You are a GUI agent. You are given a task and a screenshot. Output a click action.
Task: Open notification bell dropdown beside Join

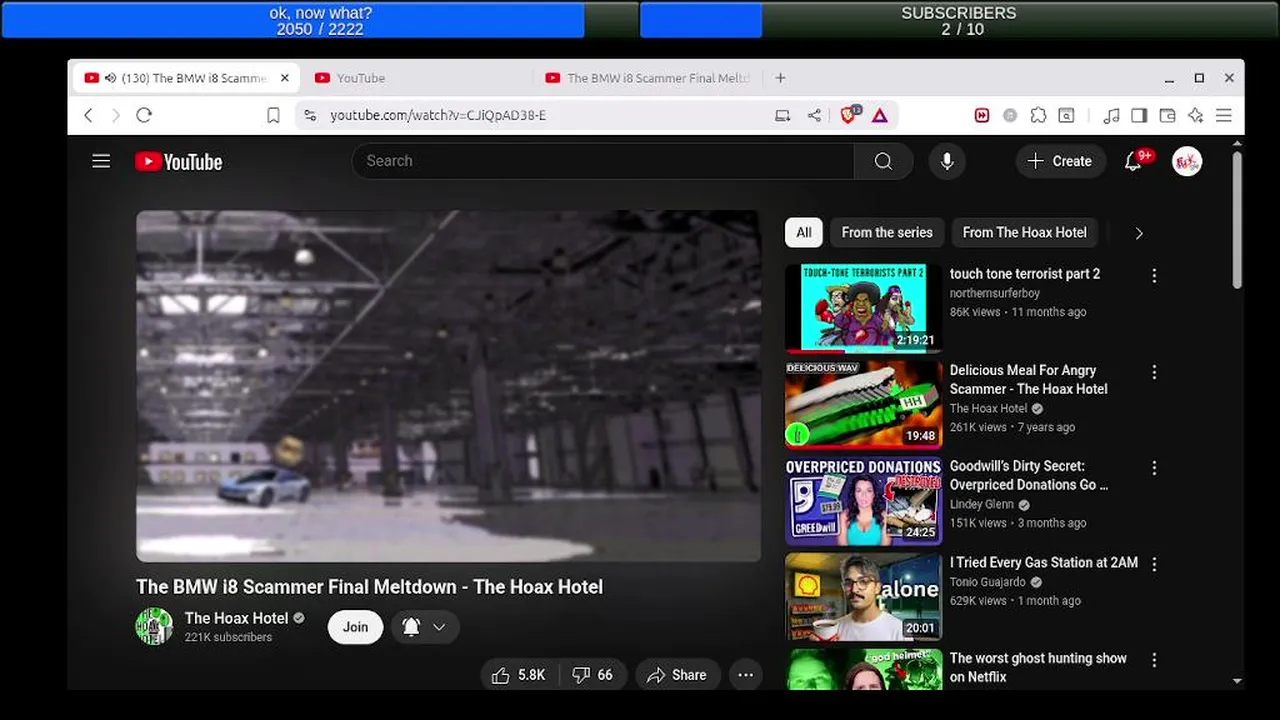425,627
